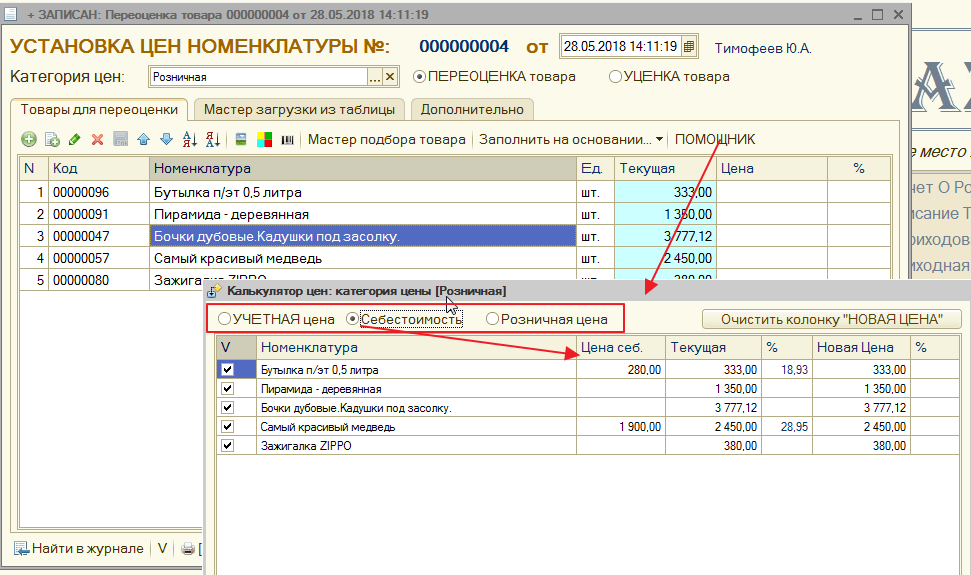Click Новая Цена column header

861,347
